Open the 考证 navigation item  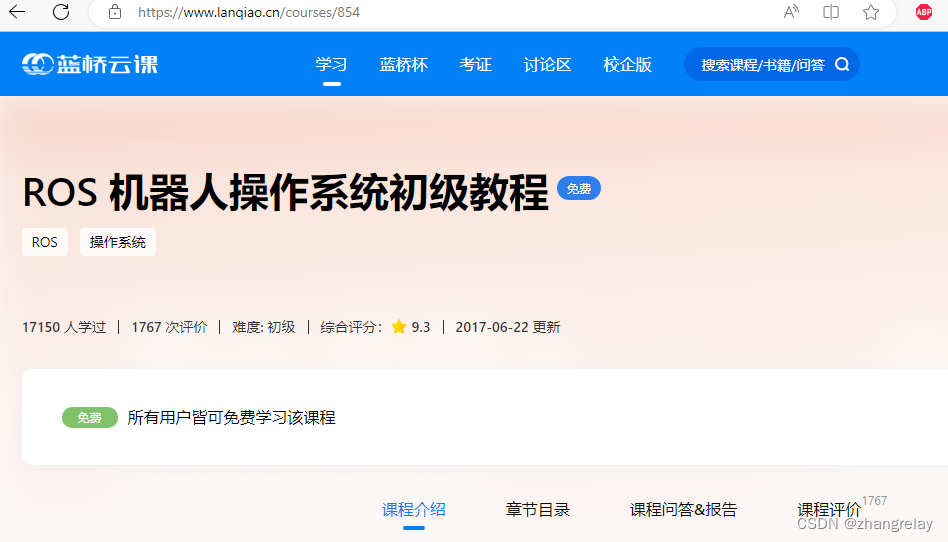[x=475, y=64]
